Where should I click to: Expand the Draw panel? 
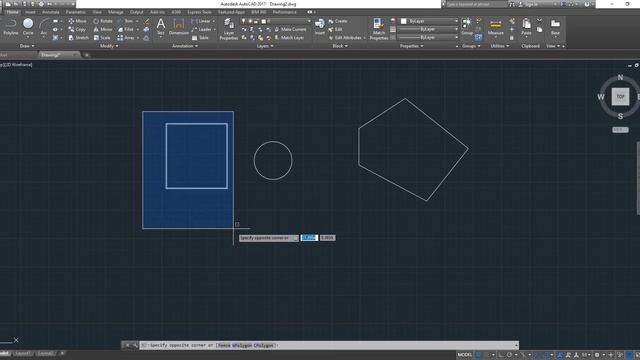[27, 46]
